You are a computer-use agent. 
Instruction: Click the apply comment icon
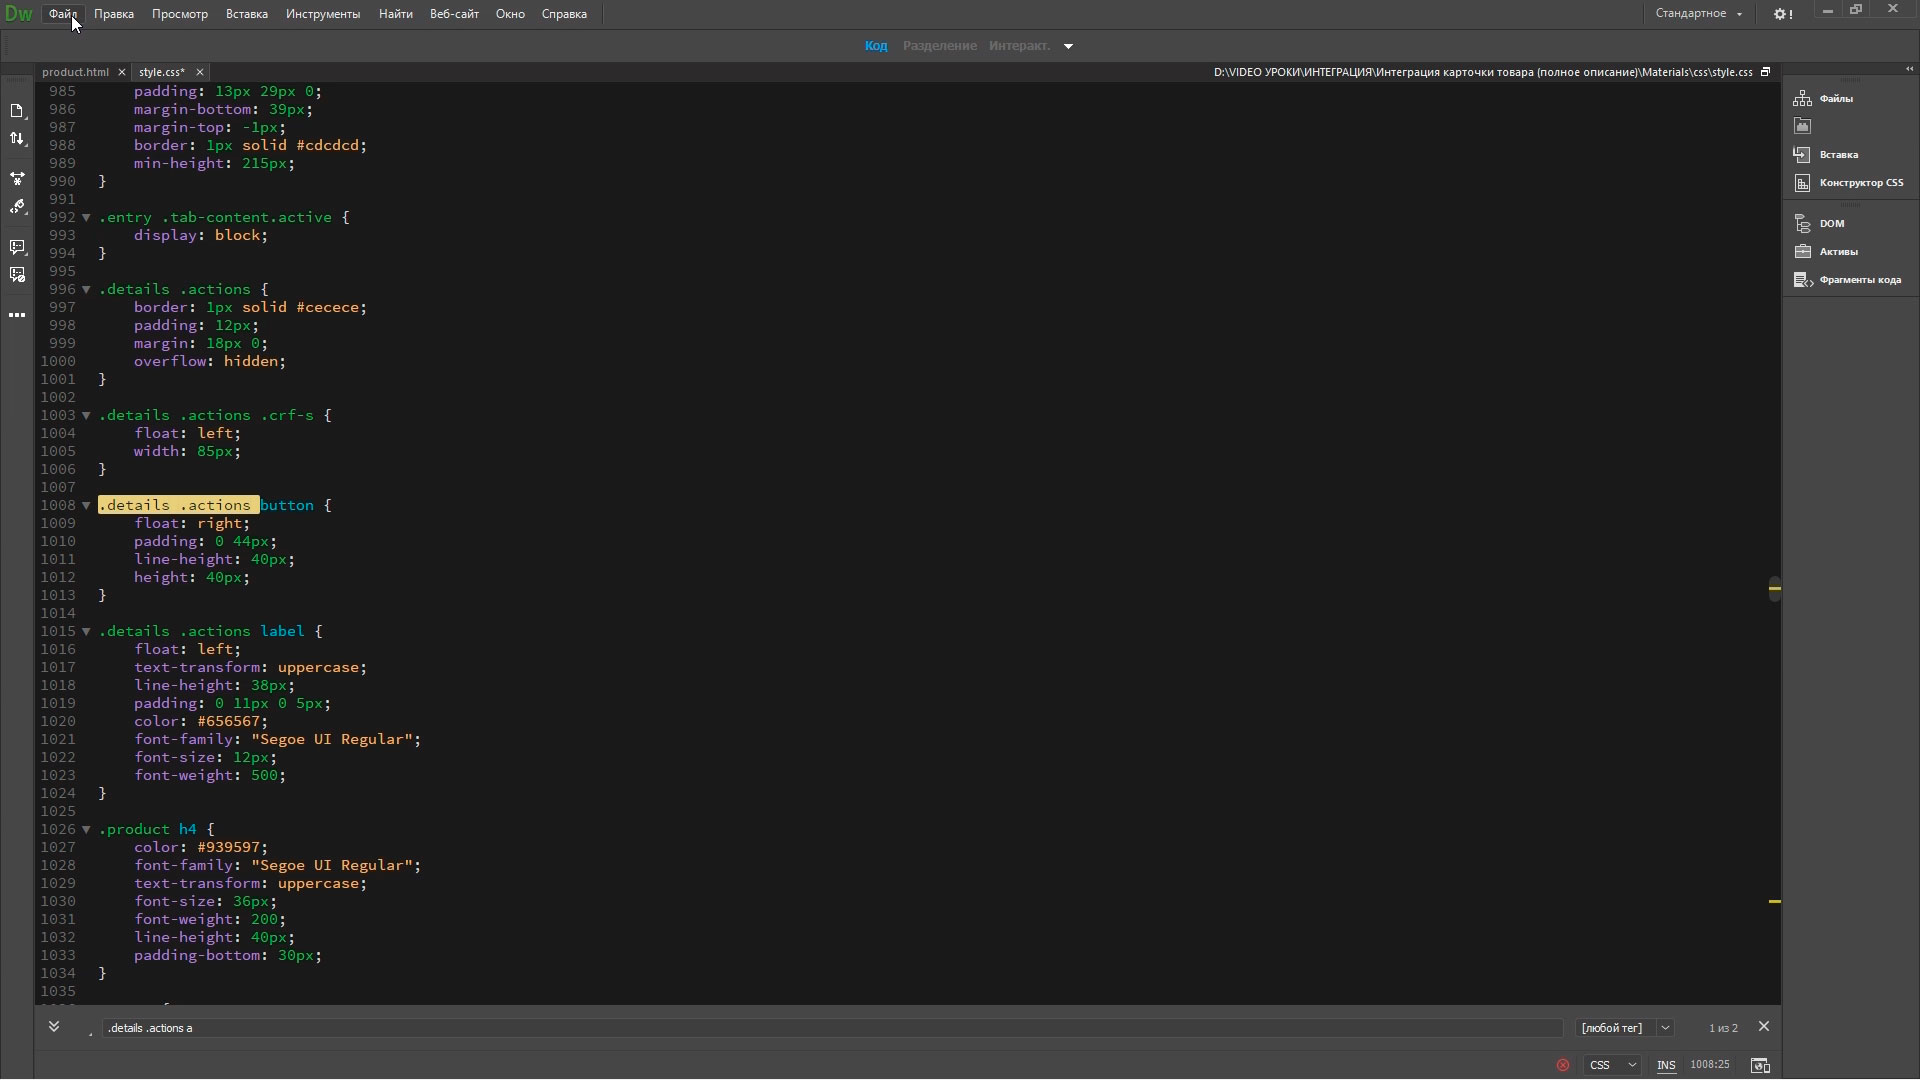tap(17, 247)
